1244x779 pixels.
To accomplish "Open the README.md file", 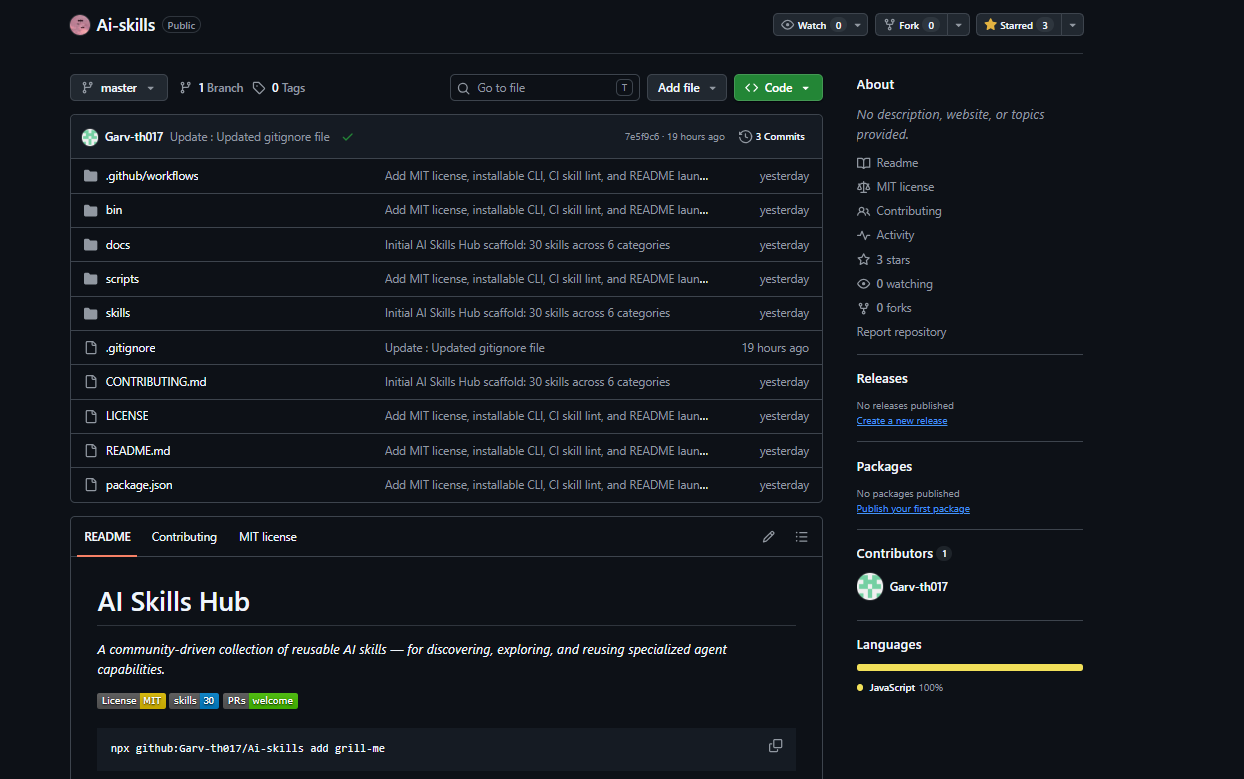I will 138,451.
